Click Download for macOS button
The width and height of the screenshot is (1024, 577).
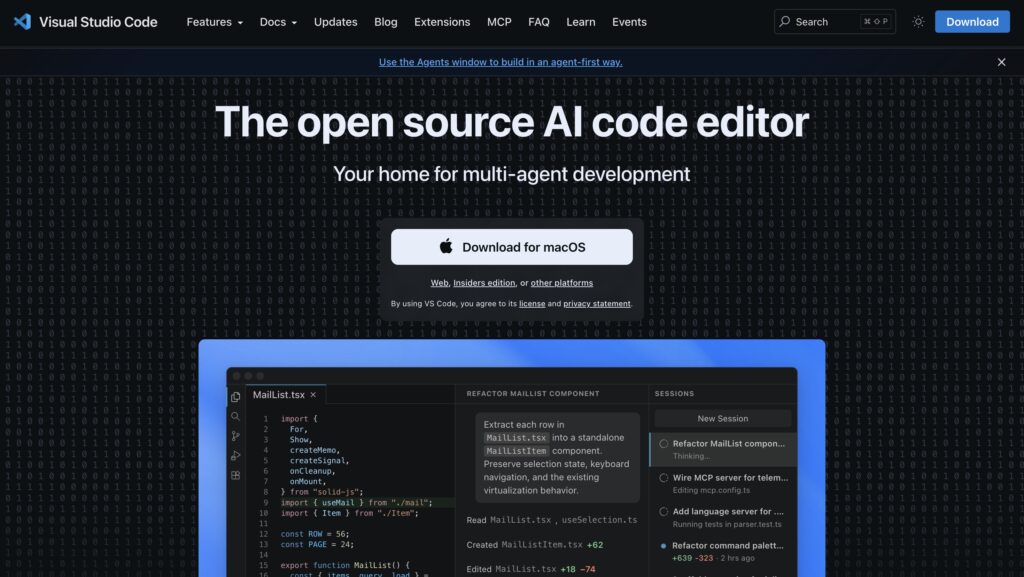[x=512, y=247]
